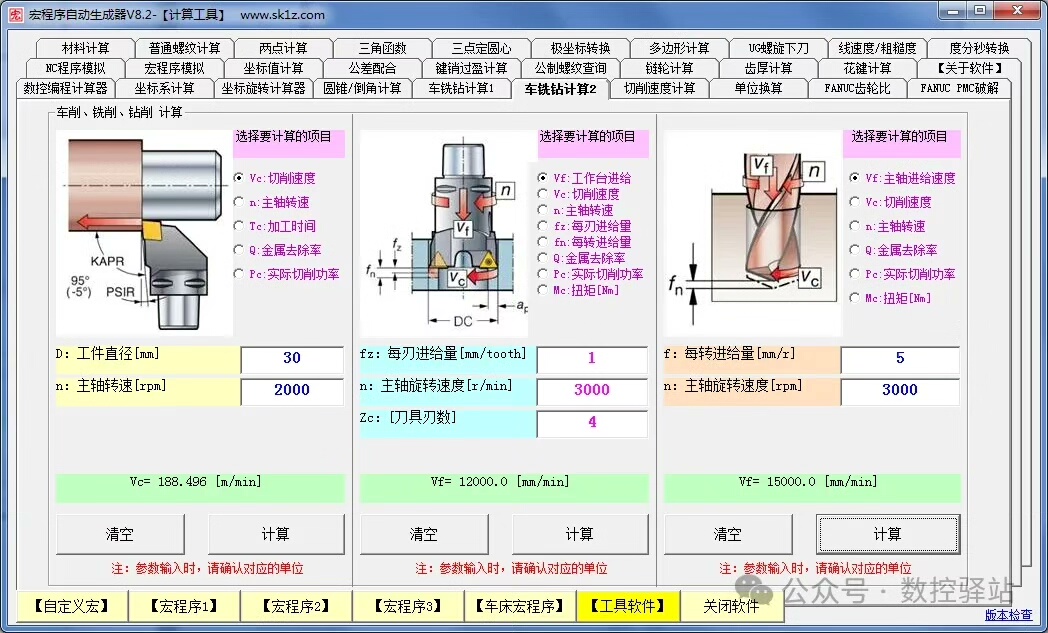1048x633 pixels.
Task: Click milling 主轴旋转速度 field showing 3000
Action: point(592,392)
